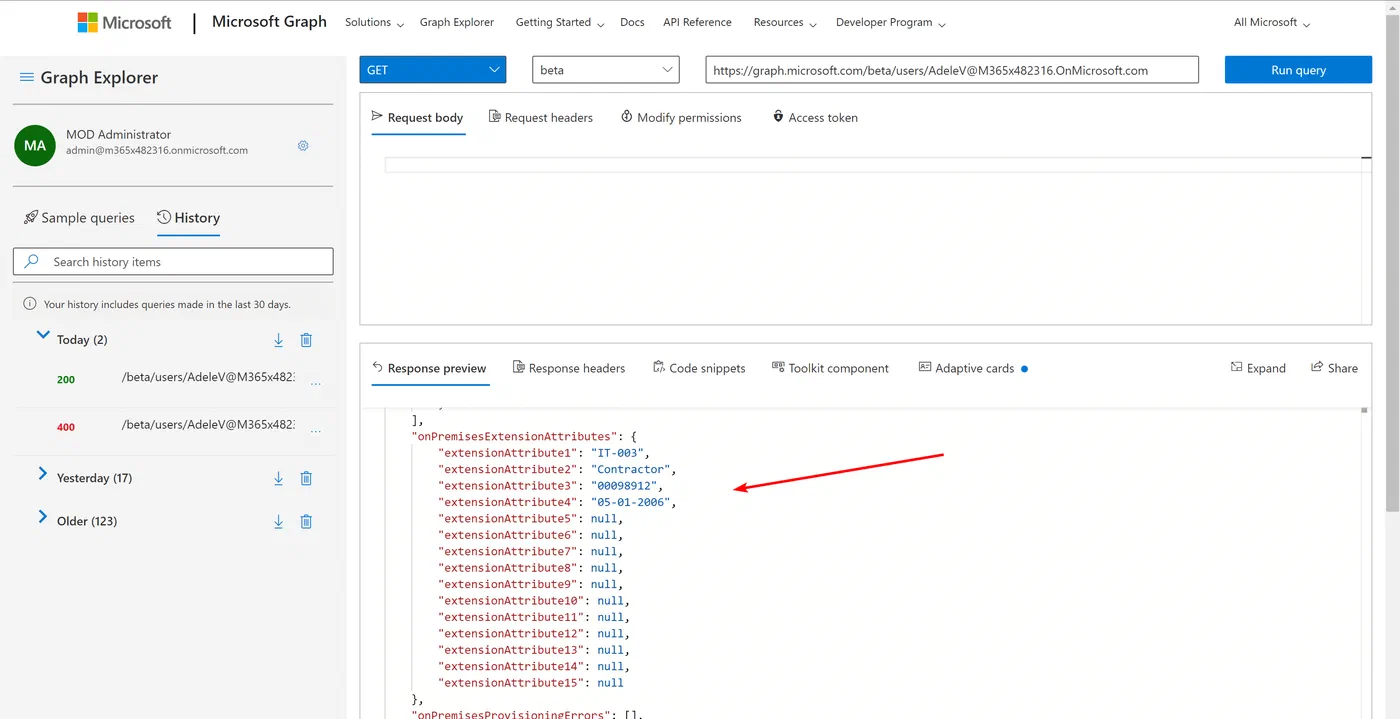The width and height of the screenshot is (1400, 719).
Task: Select the History tab
Action: (188, 217)
